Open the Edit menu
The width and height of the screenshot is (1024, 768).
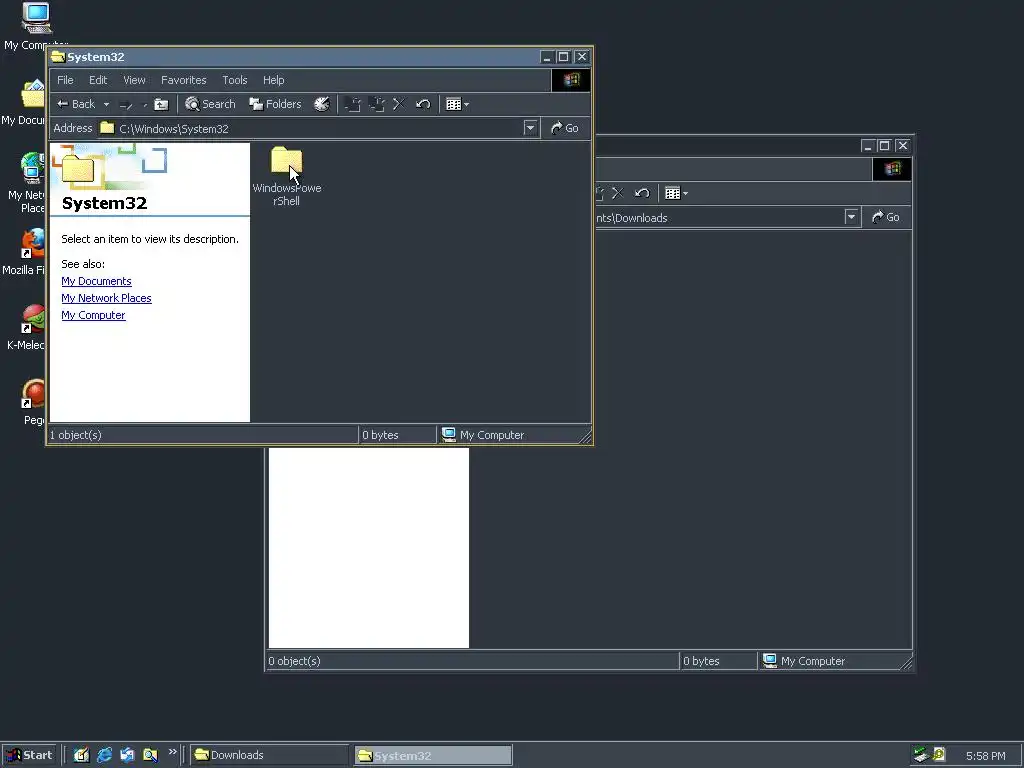pyautogui.click(x=98, y=80)
